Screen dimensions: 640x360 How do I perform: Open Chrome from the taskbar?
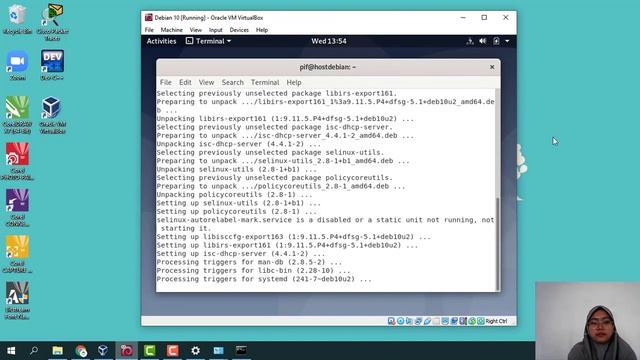[81, 351]
